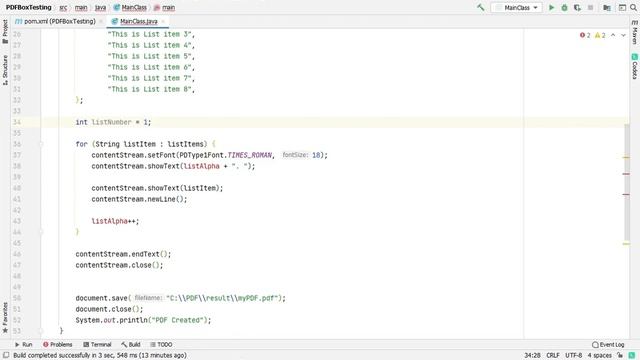Open Project Structure folder icon
This screenshot has height=360, width=640.
coord(607,7)
